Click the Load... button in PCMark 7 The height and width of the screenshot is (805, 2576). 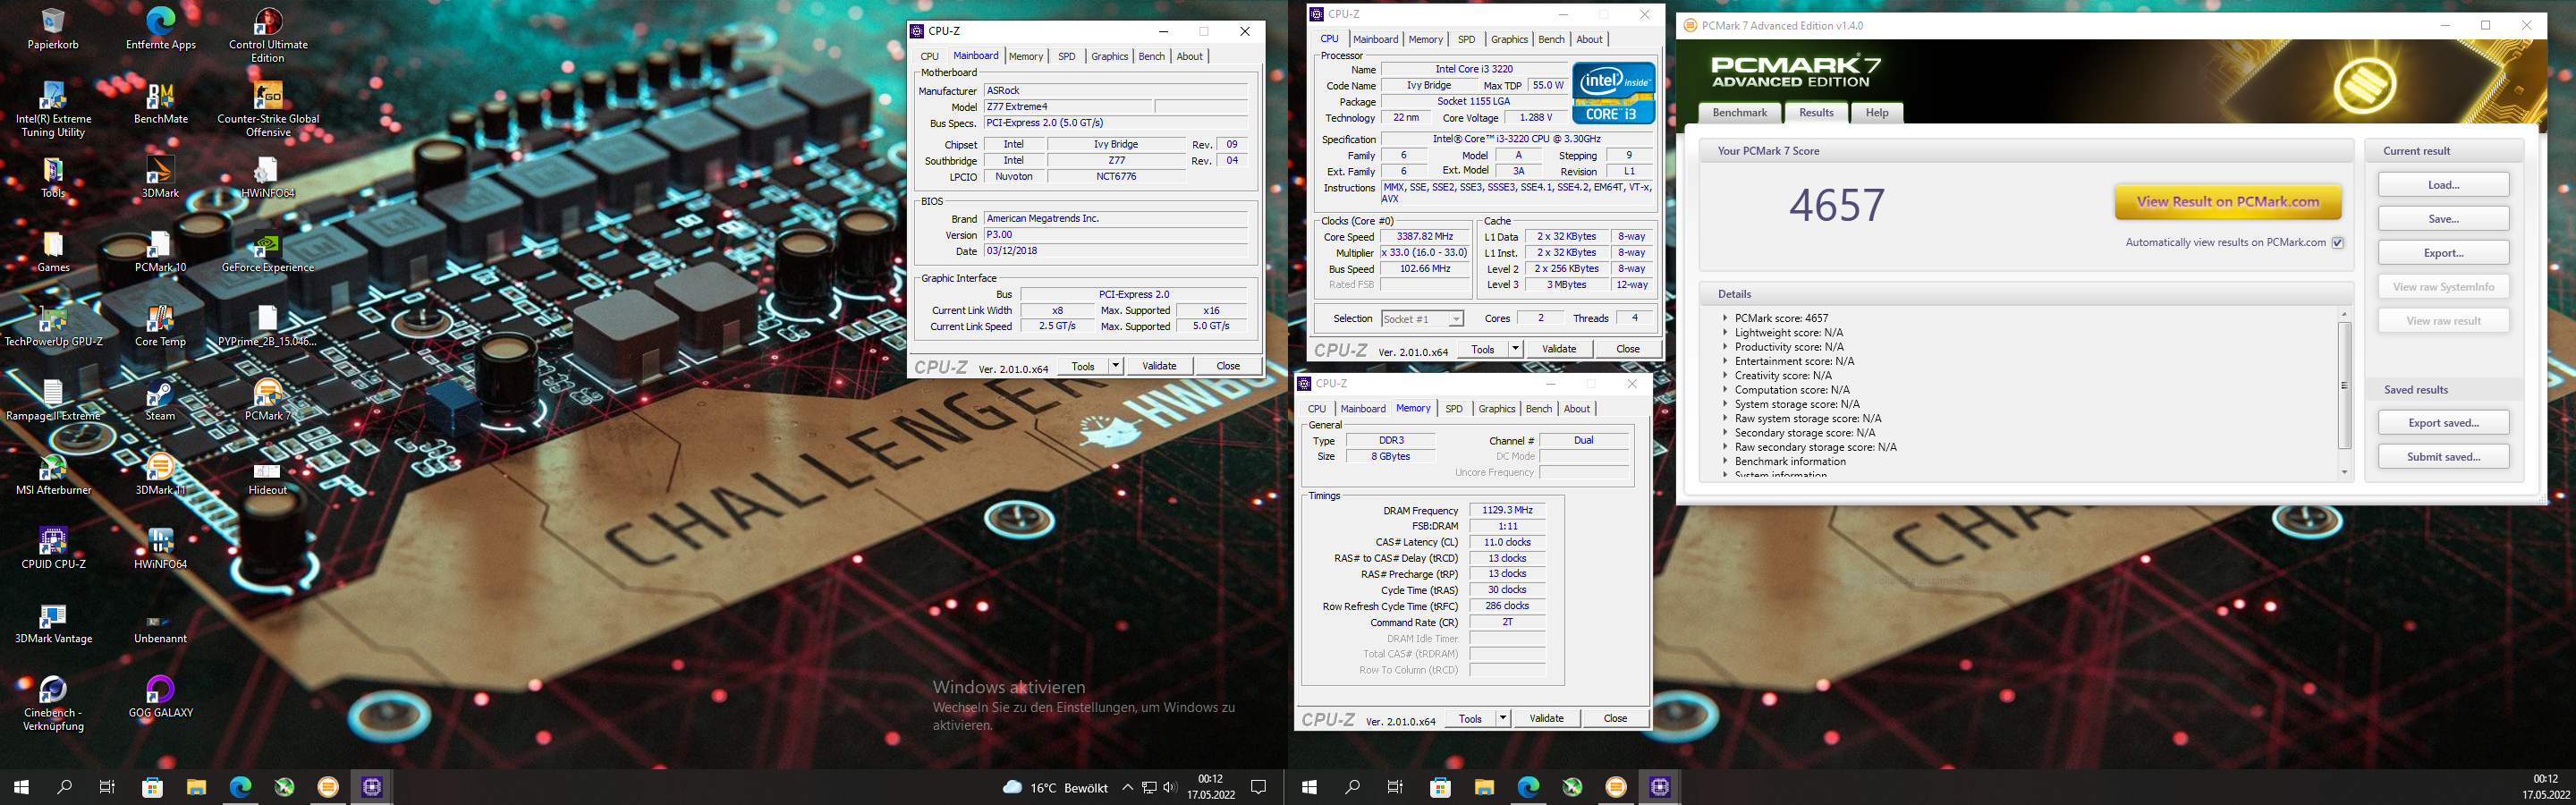[x=2443, y=185]
